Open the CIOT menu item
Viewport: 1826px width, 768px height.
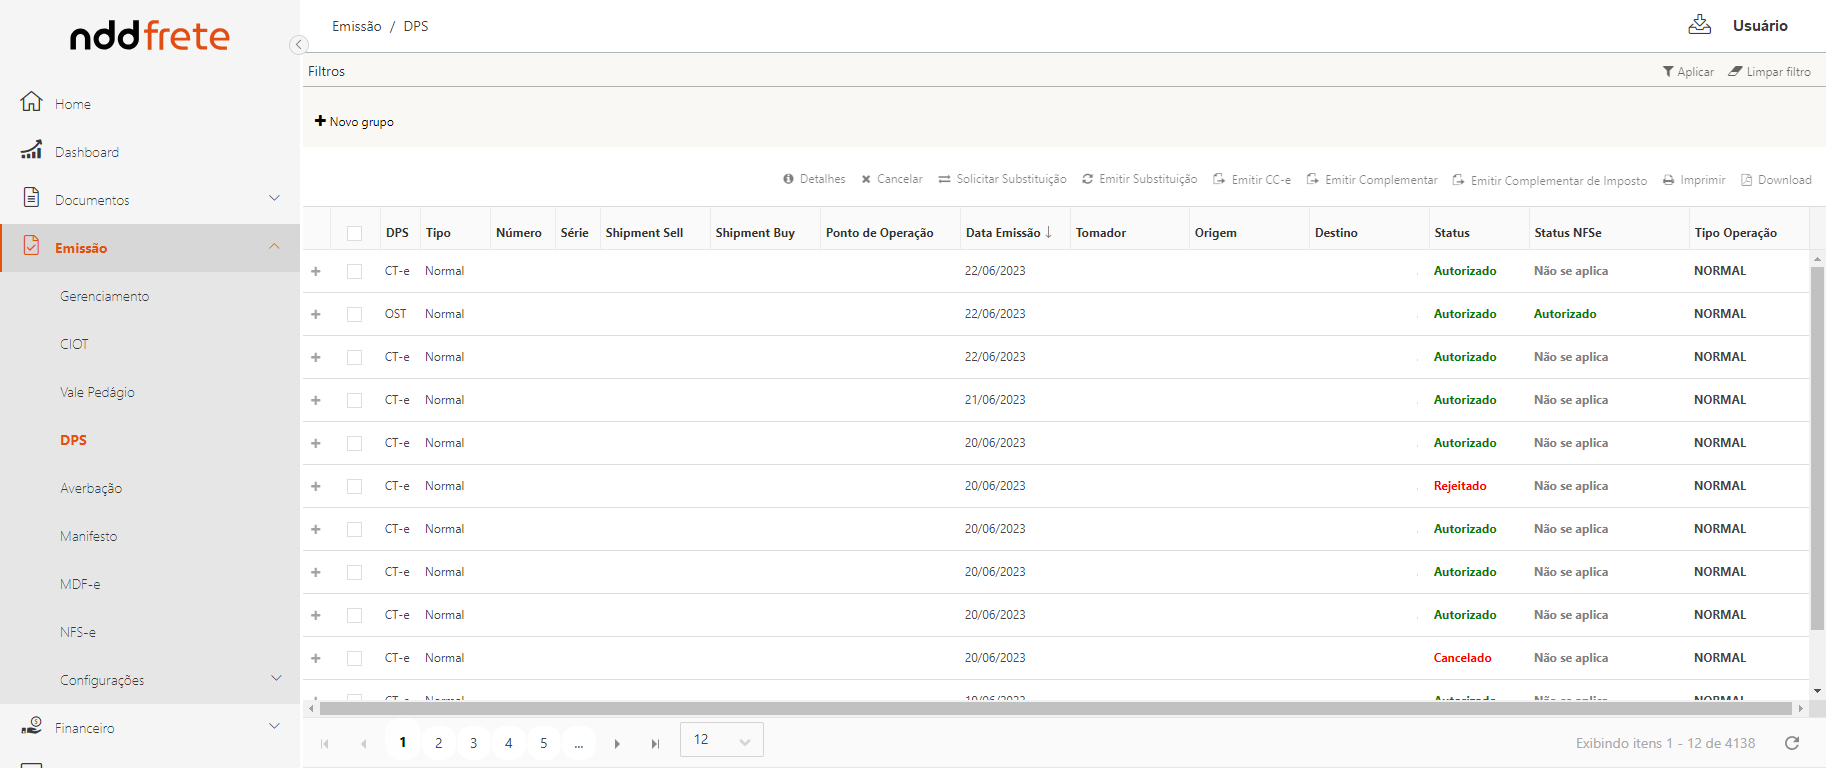pos(74,344)
